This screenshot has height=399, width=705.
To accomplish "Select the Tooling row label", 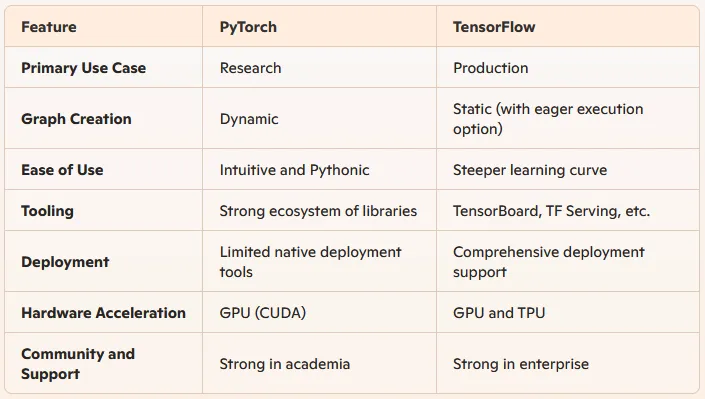I will [x=47, y=211].
